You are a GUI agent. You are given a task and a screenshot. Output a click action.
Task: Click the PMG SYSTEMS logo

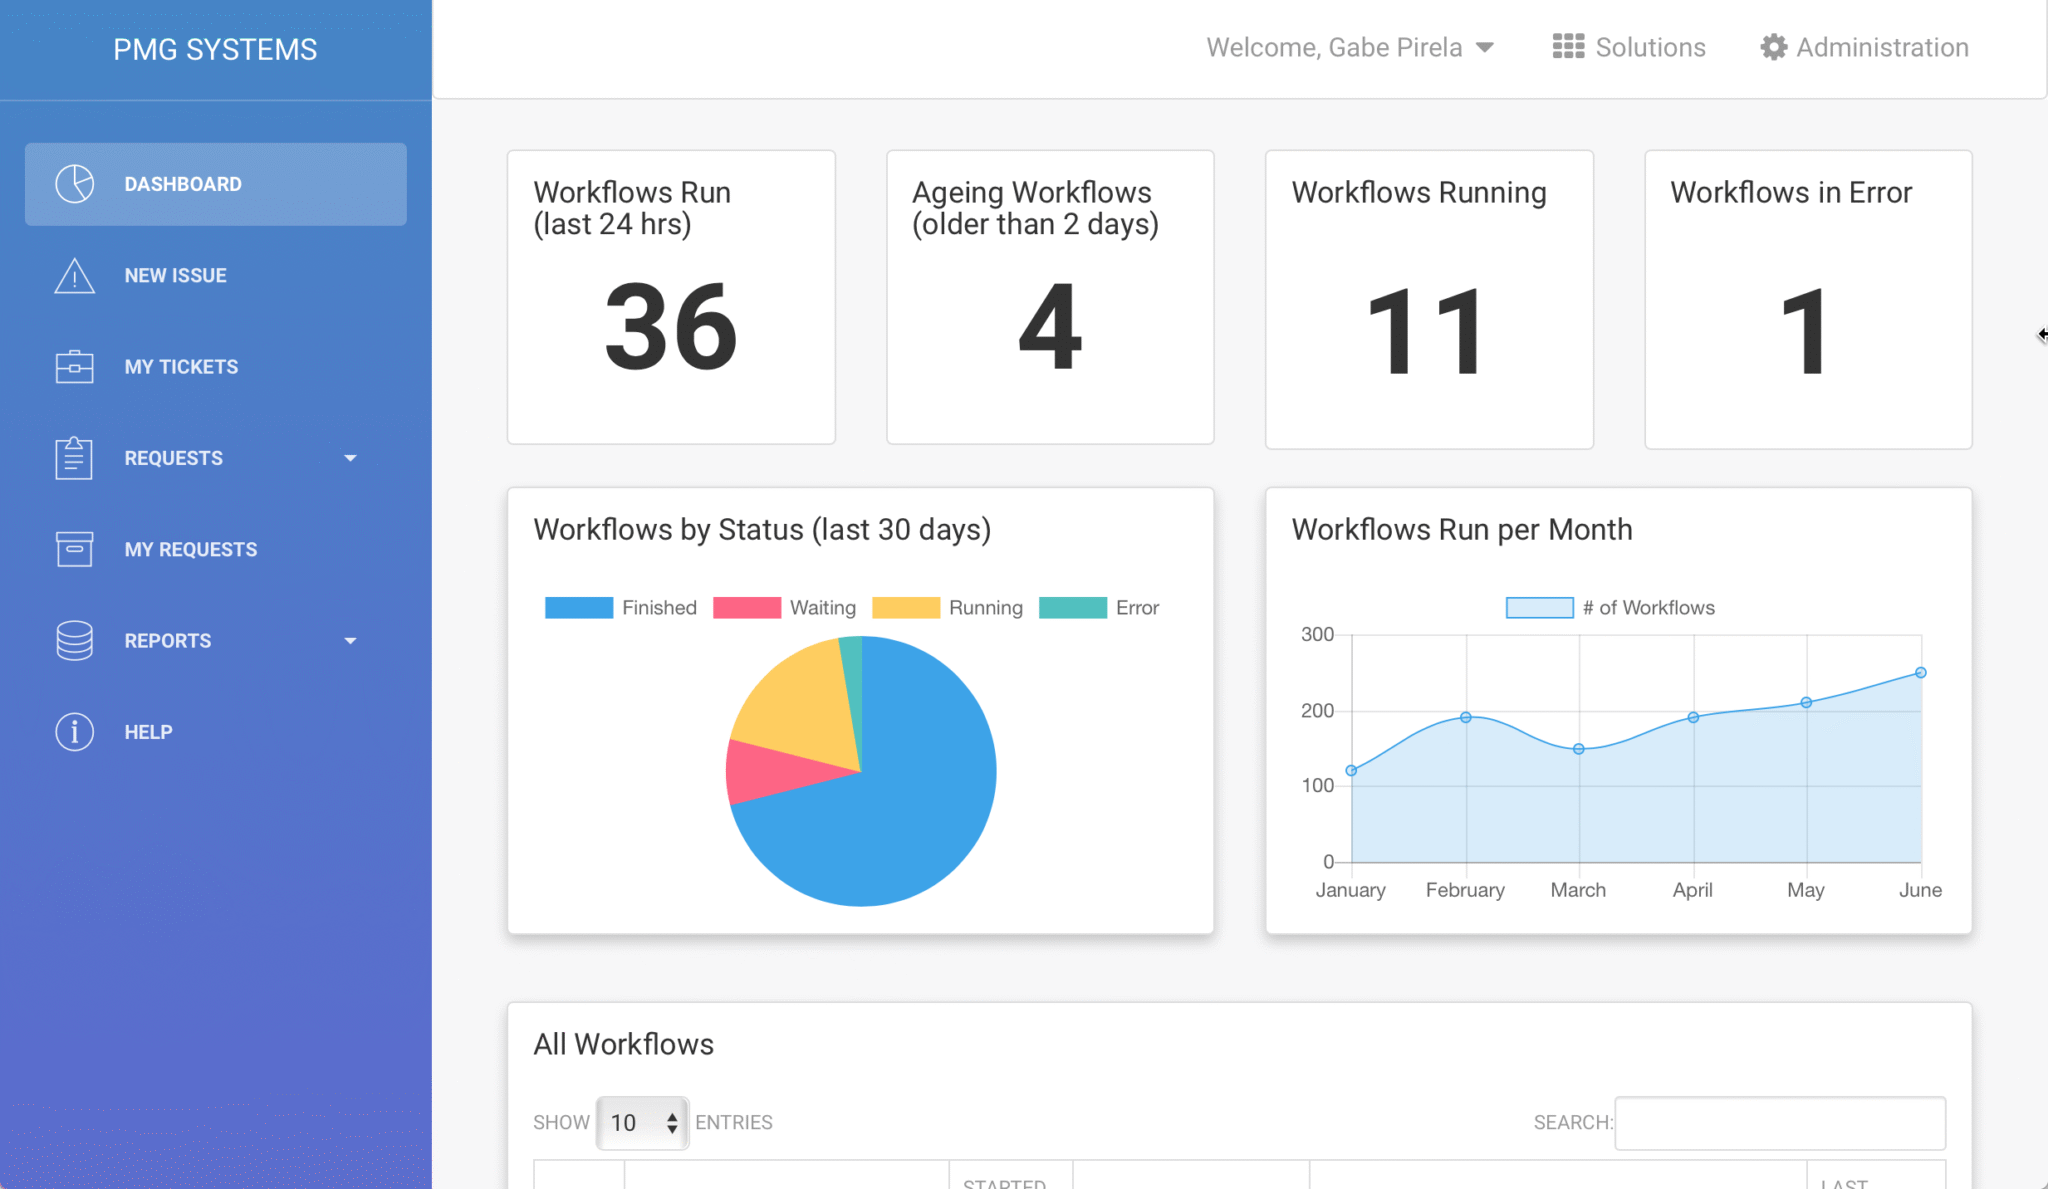click(215, 48)
